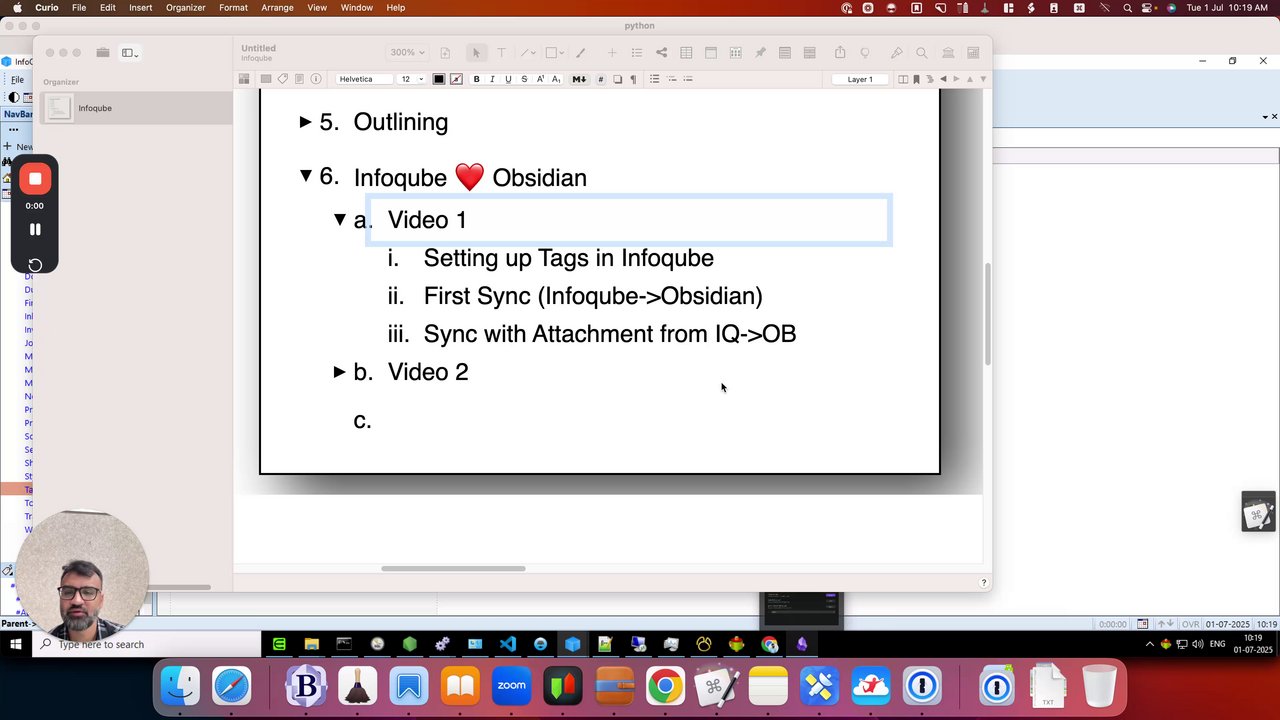Insert a Table figure

click(x=686, y=52)
